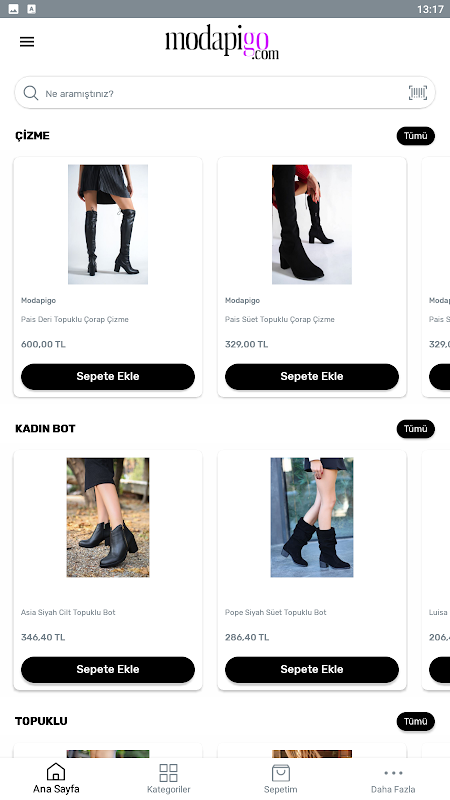Add Asia Siyah Cilt Topuklu Bot to cart
Viewport: 450px width, 800px height.
click(108, 669)
